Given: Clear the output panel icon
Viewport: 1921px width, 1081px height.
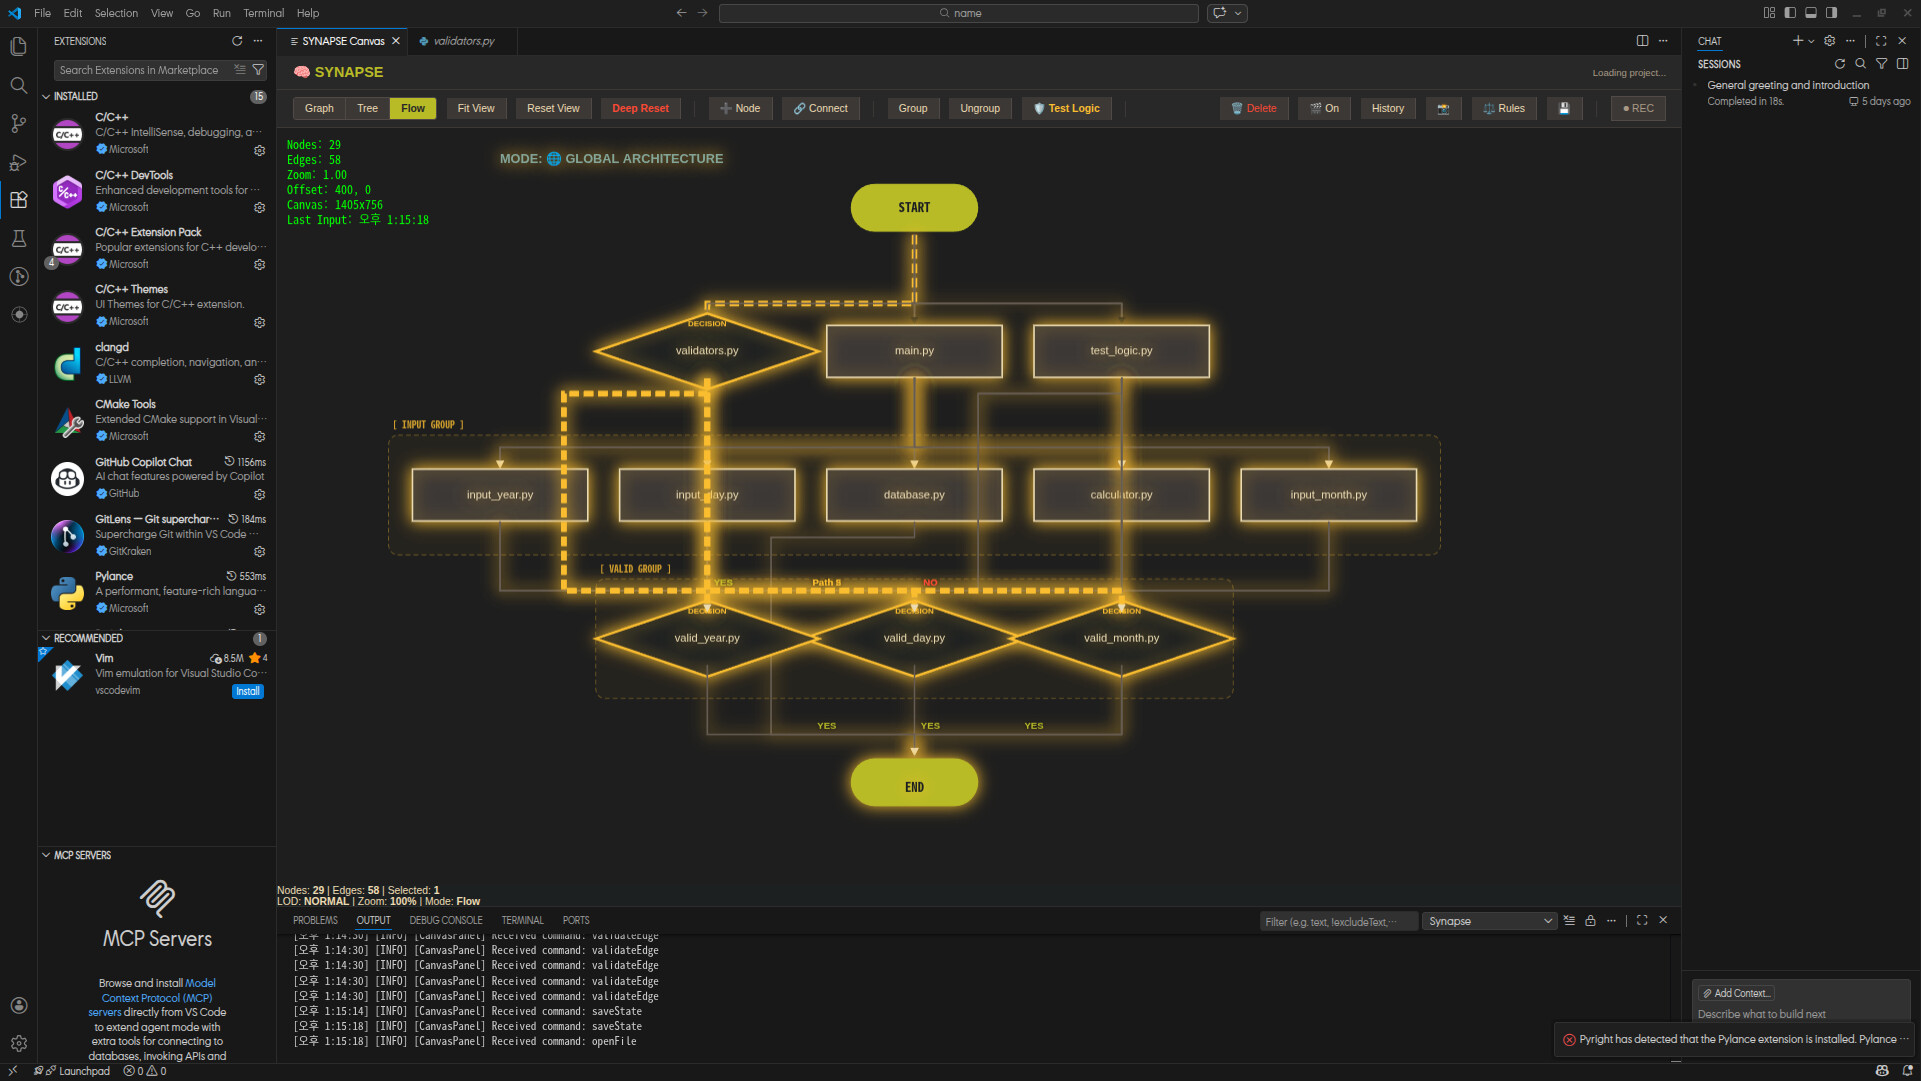Looking at the screenshot, I should pyautogui.click(x=1569, y=921).
